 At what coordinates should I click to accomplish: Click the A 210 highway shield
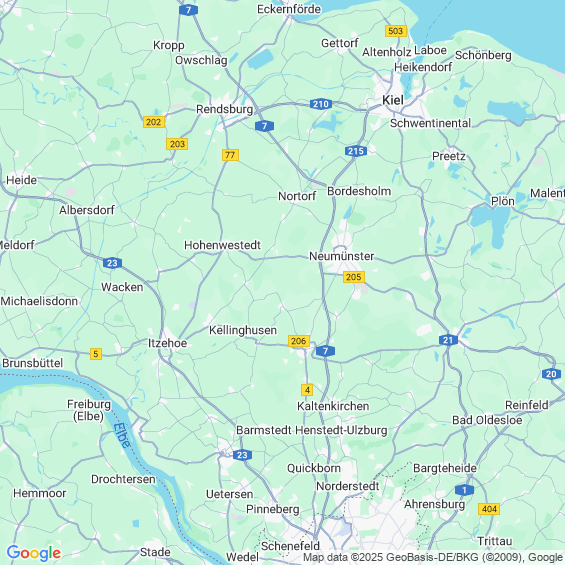click(x=321, y=104)
